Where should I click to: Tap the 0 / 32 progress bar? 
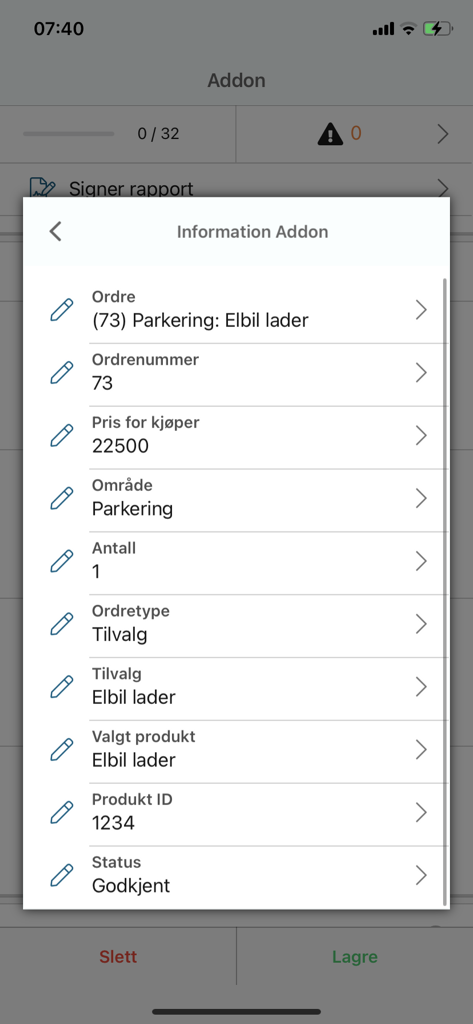coord(69,134)
